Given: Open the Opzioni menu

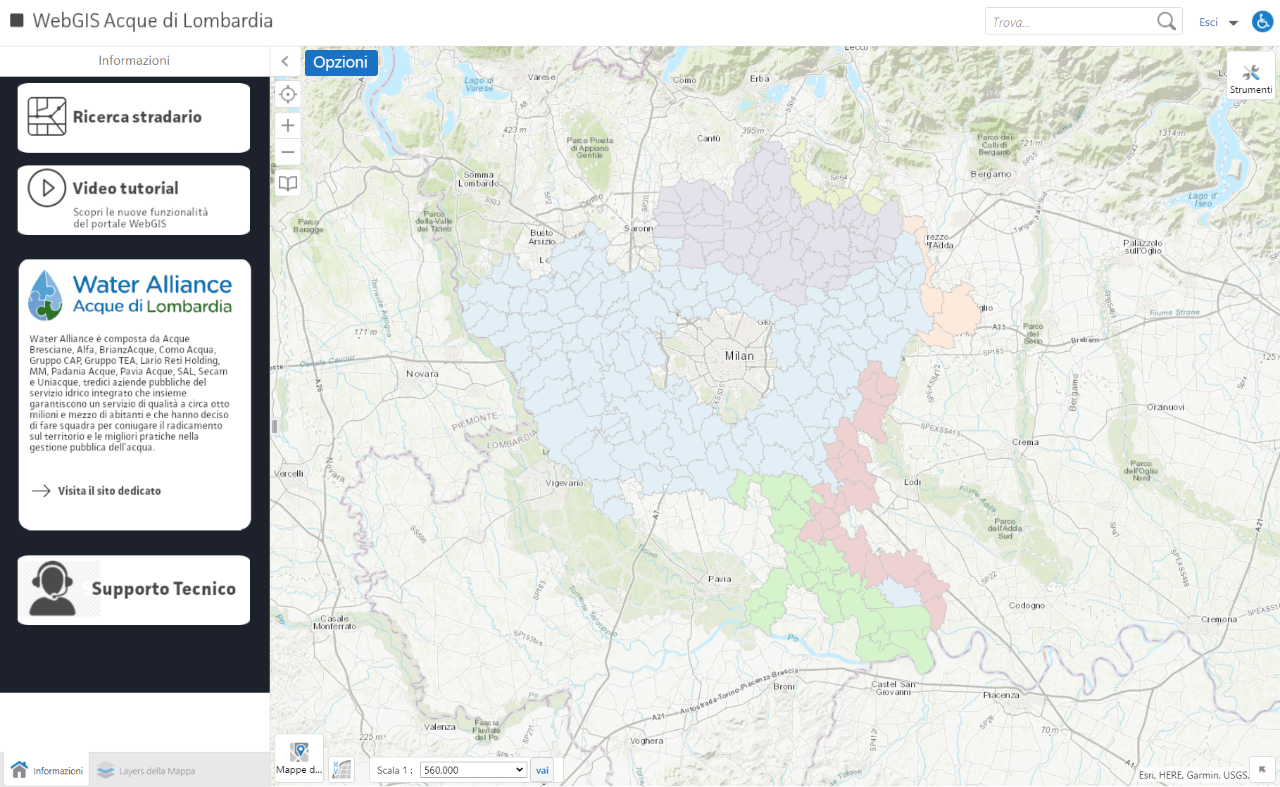Looking at the screenshot, I should 341,61.
